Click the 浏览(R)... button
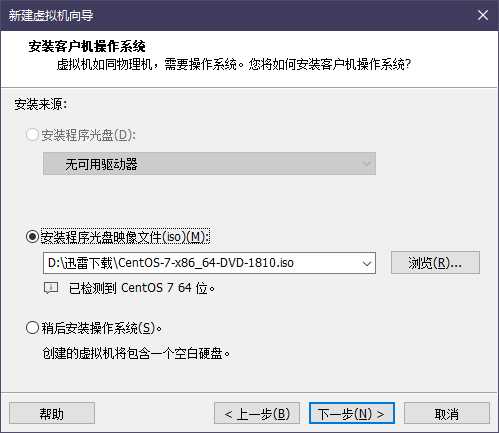Image resolution: width=499 pixels, height=433 pixels. [435, 263]
